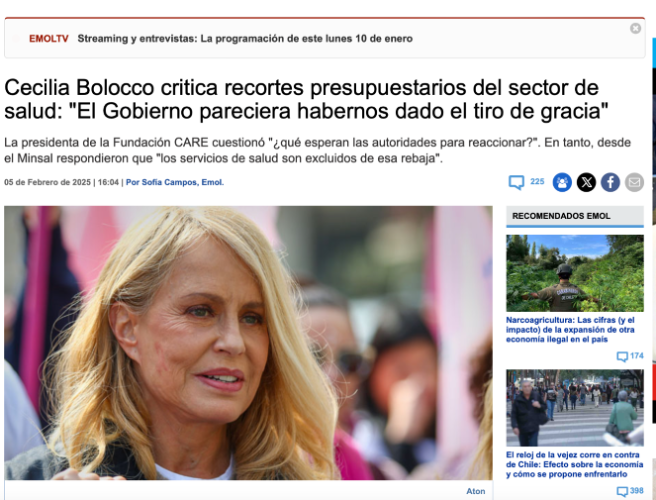Share article via blue community icon
This screenshot has height=500, width=656.
562,182
